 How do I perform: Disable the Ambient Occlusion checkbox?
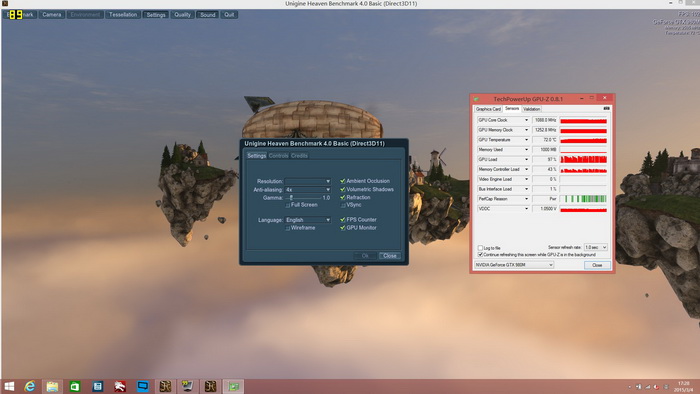click(342, 181)
